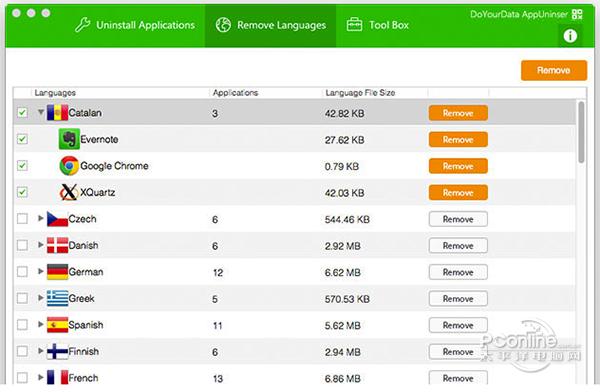This screenshot has height=392, width=600.
Task: Open the Uninstall Applications tab
Action: click(x=135, y=25)
